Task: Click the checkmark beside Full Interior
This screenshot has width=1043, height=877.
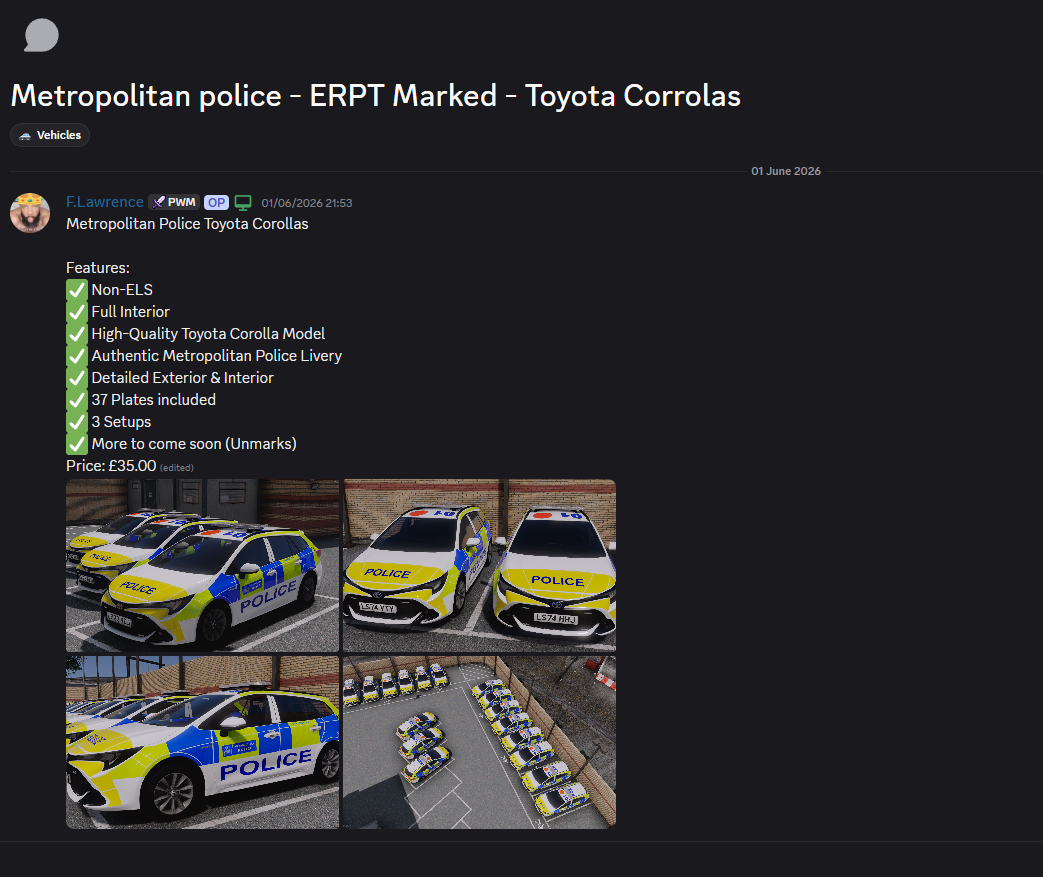Action: 77,312
